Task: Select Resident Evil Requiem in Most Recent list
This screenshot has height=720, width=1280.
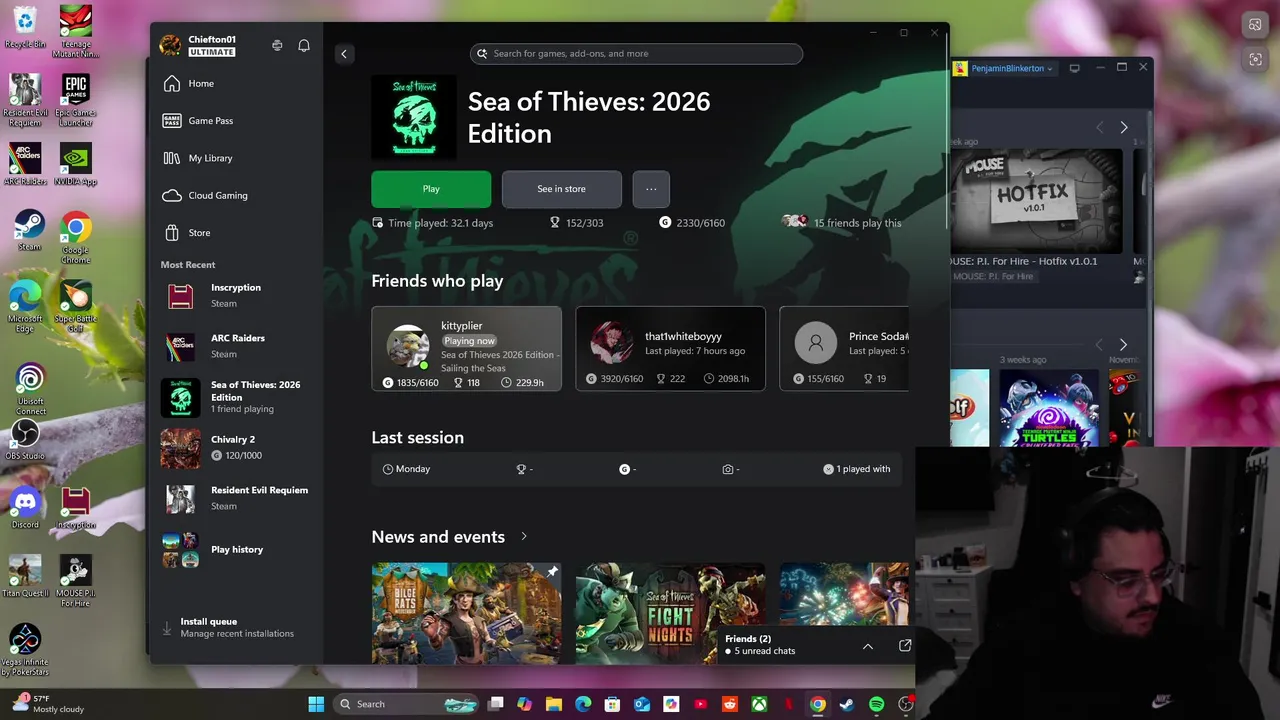Action: pos(236,498)
